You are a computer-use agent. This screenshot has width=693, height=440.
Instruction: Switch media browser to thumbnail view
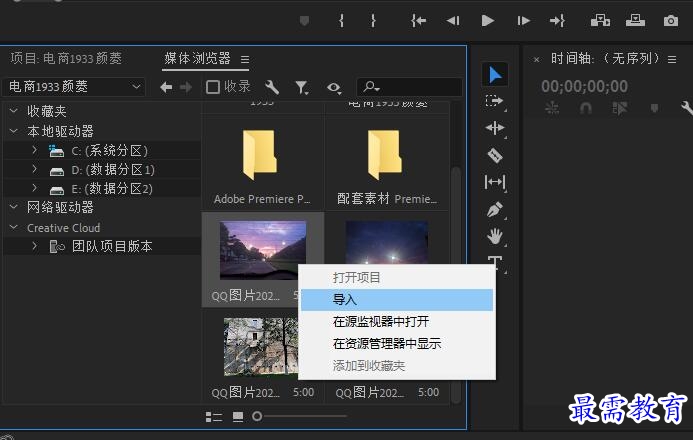coord(238,417)
